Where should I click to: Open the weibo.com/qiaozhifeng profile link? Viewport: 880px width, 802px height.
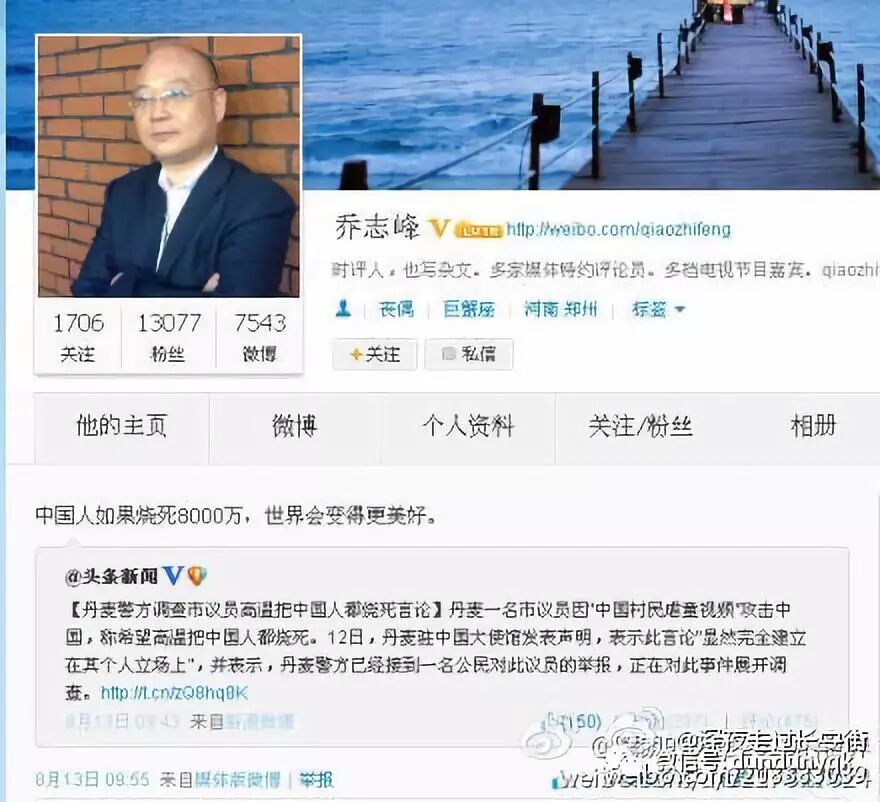618,230
